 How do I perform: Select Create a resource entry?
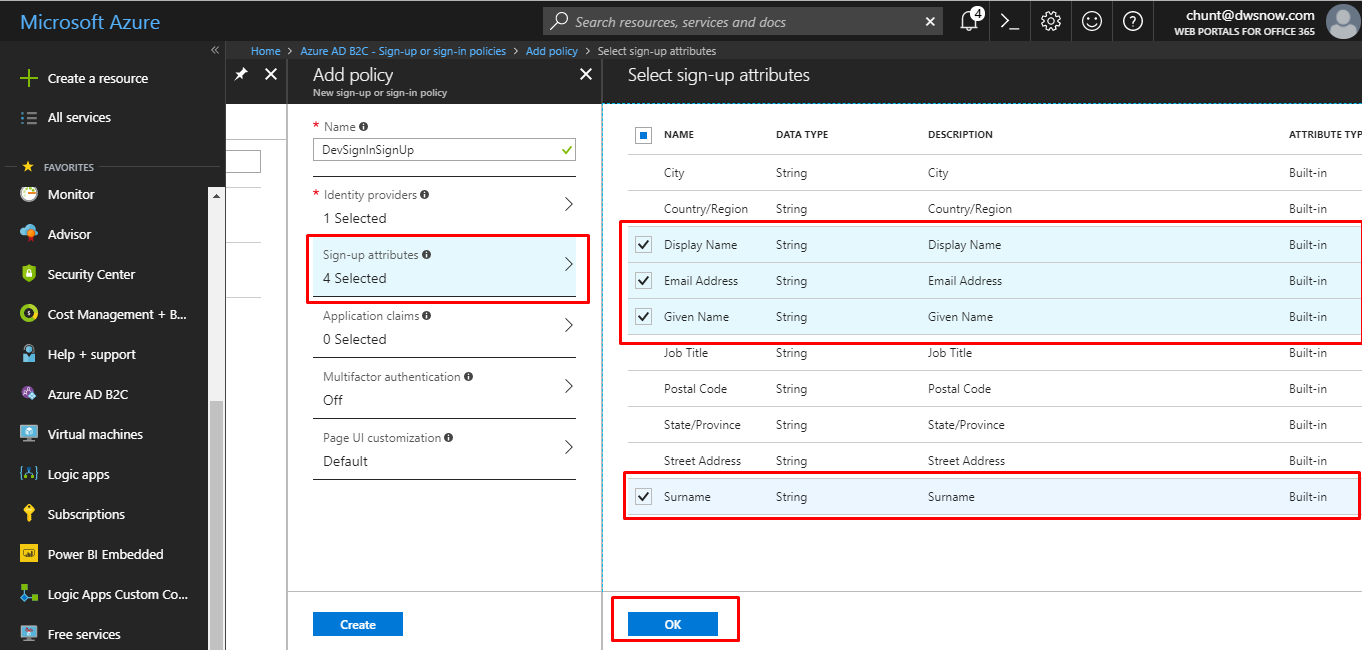pyautogui.click(x=98, y=78)
